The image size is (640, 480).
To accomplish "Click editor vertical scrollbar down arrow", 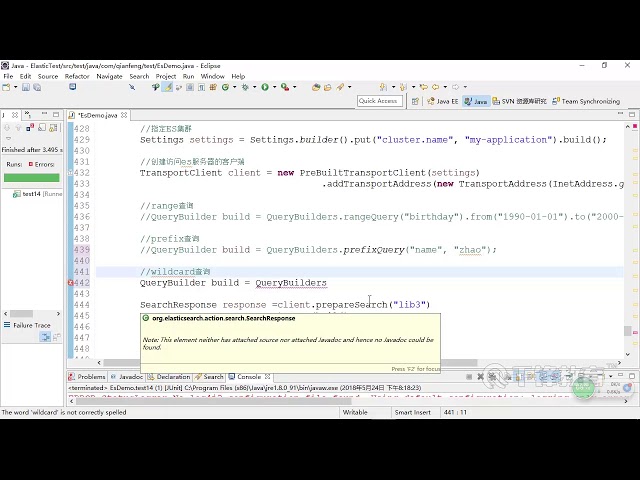I will click(628, 354).
